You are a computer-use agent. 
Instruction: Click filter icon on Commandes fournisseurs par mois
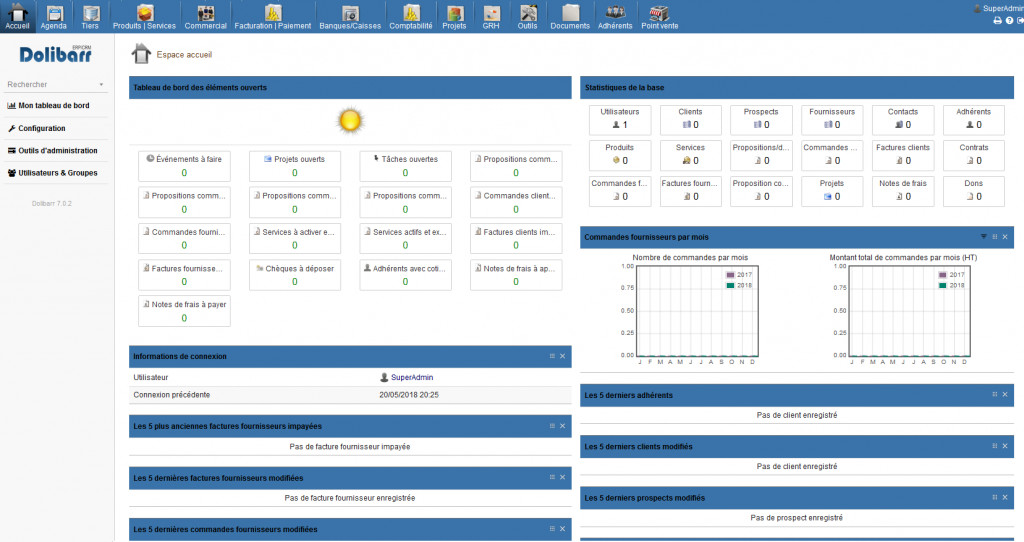[x=984, y=236]
